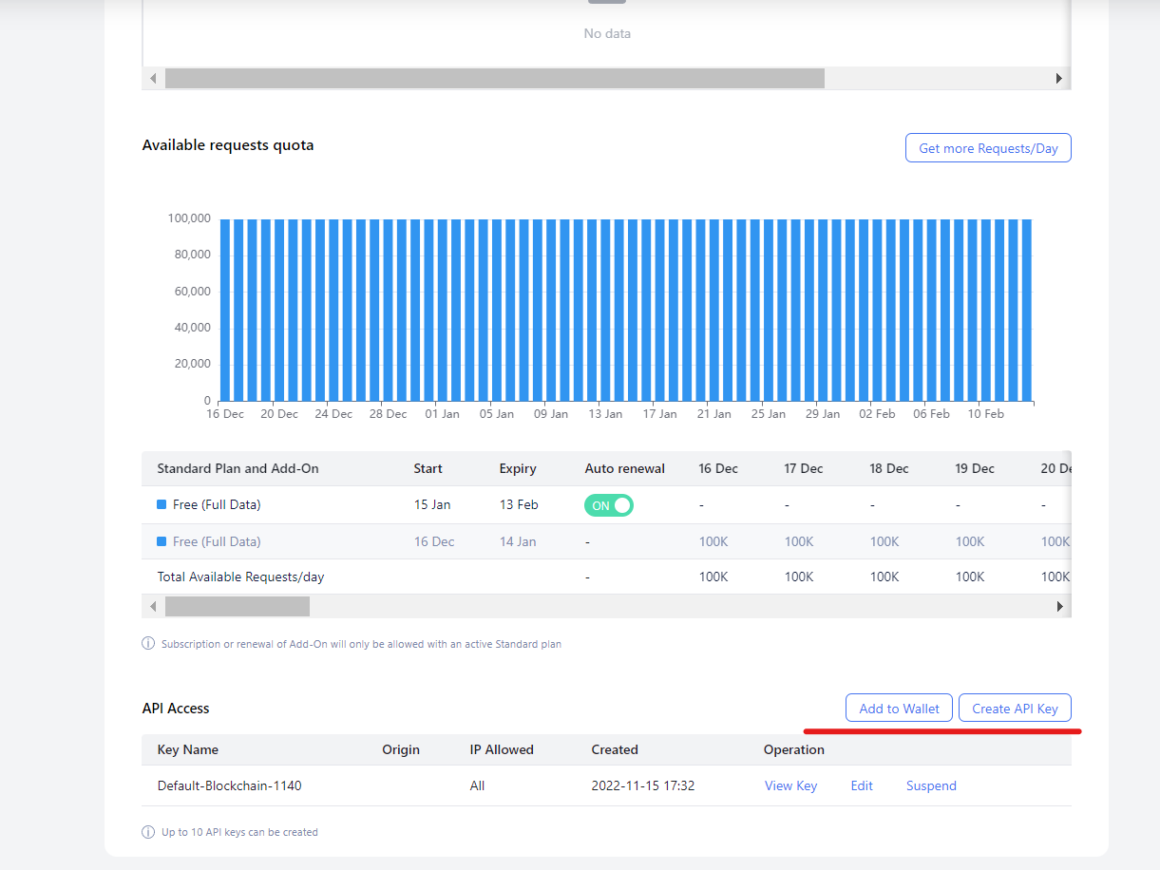Click the scrollbar thumb below the plan table
The width and height of the screenshot is (1160, 870).
(x=237, y=606)
